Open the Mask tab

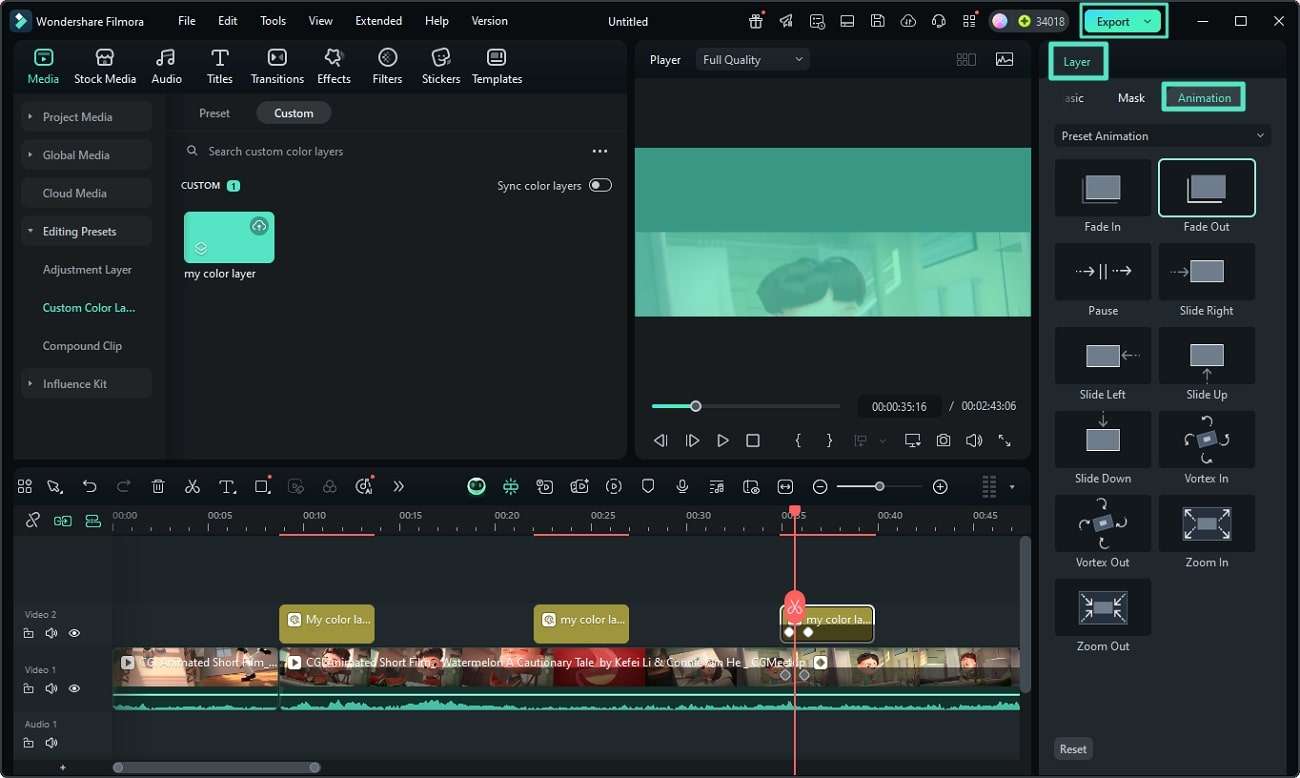(1131, 98)
